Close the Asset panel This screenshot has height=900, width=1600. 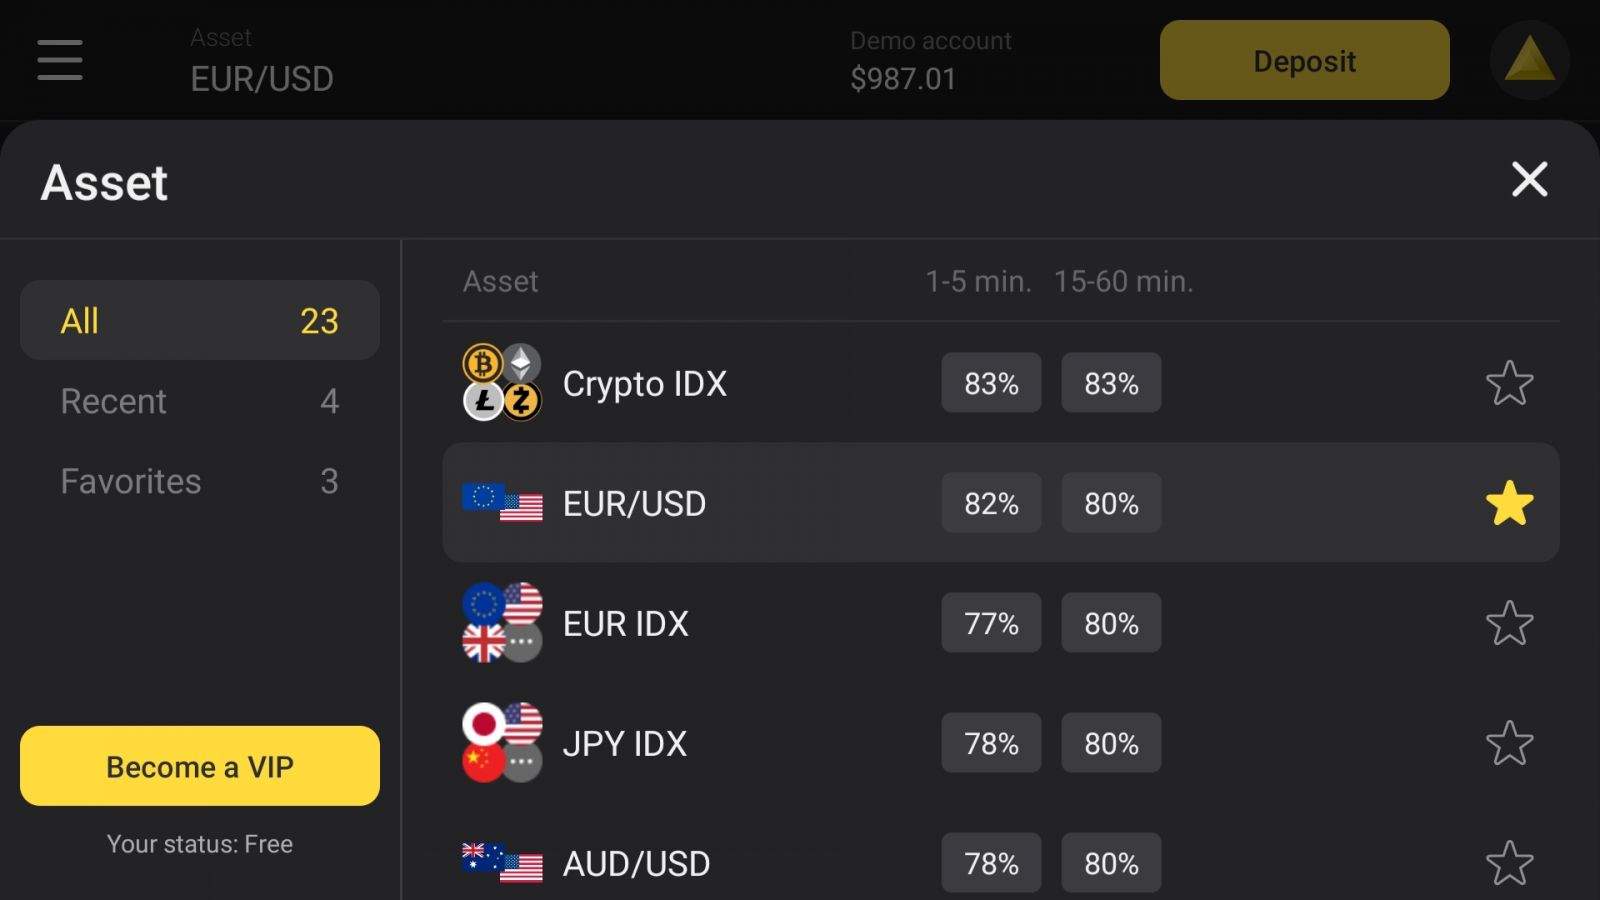[x=1529, y=180]
